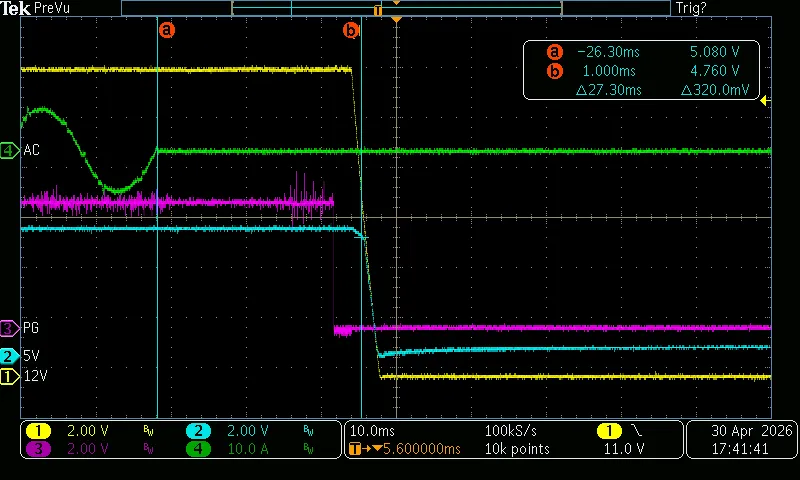Click the Trig? trigger status

(691, 8)
